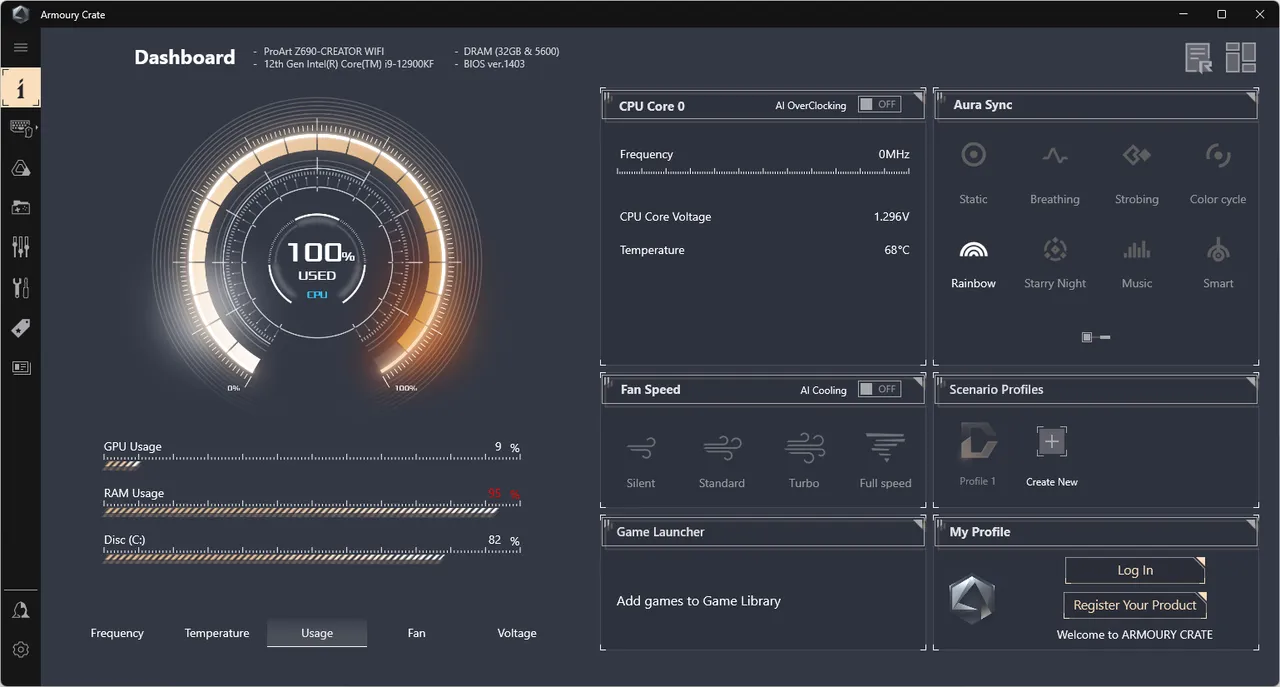Click the 0MHz frequency value
The image size is (1280, 687).
click(x=894, y=154)
